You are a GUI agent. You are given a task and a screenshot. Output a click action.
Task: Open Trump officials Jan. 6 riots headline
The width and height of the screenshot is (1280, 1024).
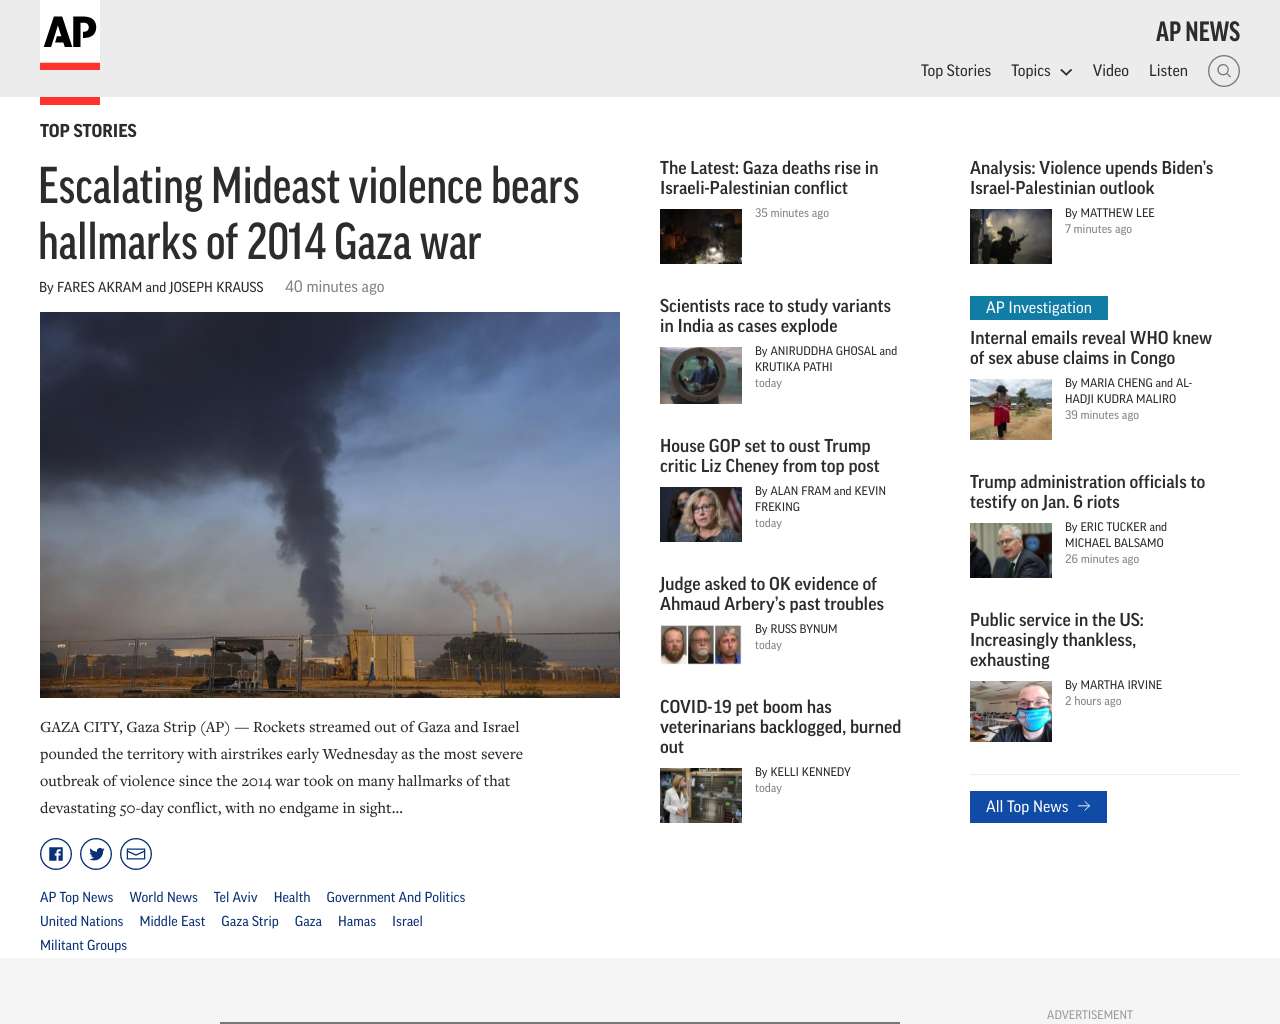1087,492
